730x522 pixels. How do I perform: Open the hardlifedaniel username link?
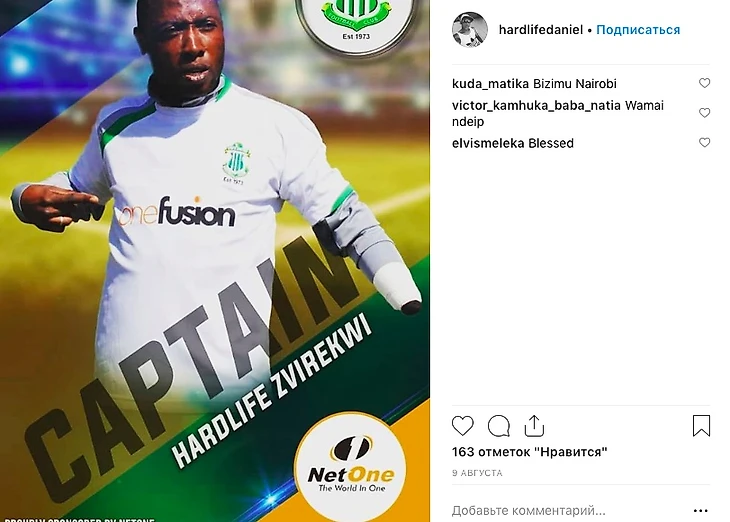coord(541,30)
